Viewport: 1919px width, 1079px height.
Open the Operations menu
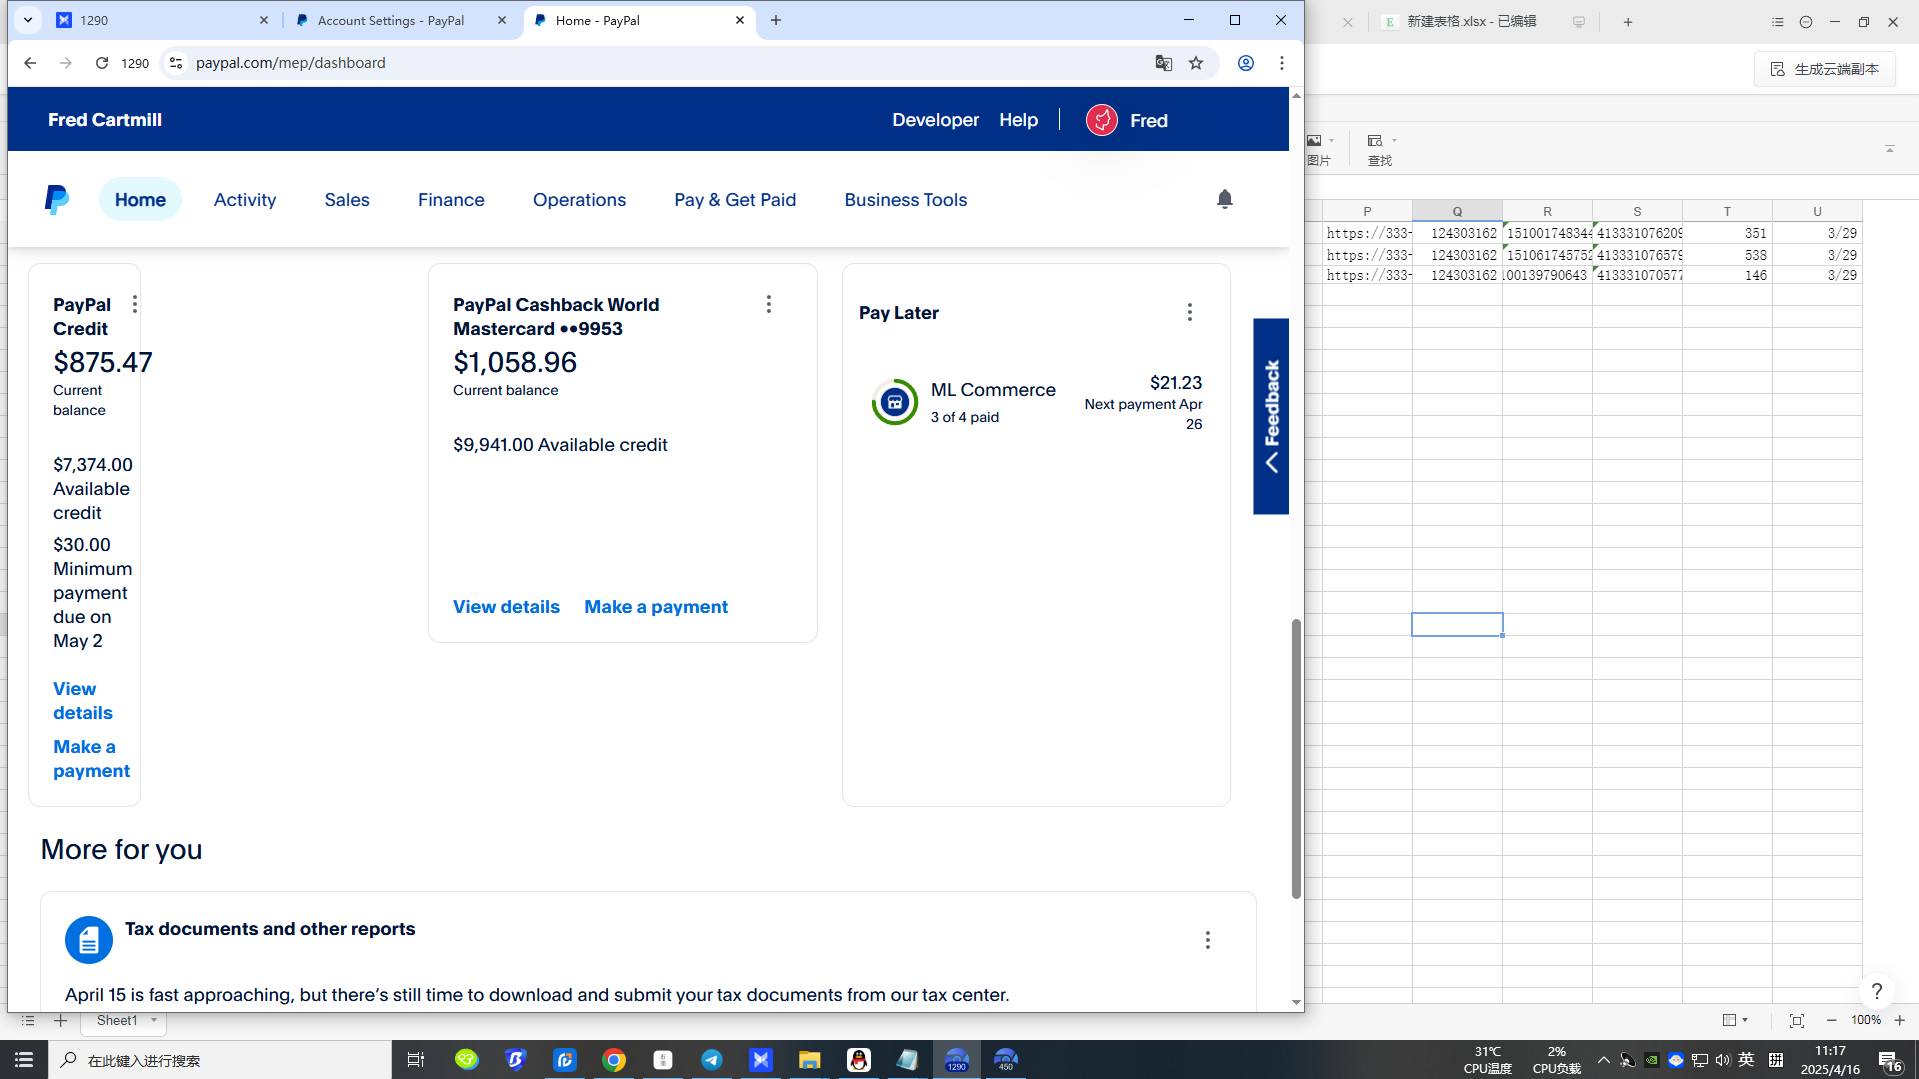(579, 200)
